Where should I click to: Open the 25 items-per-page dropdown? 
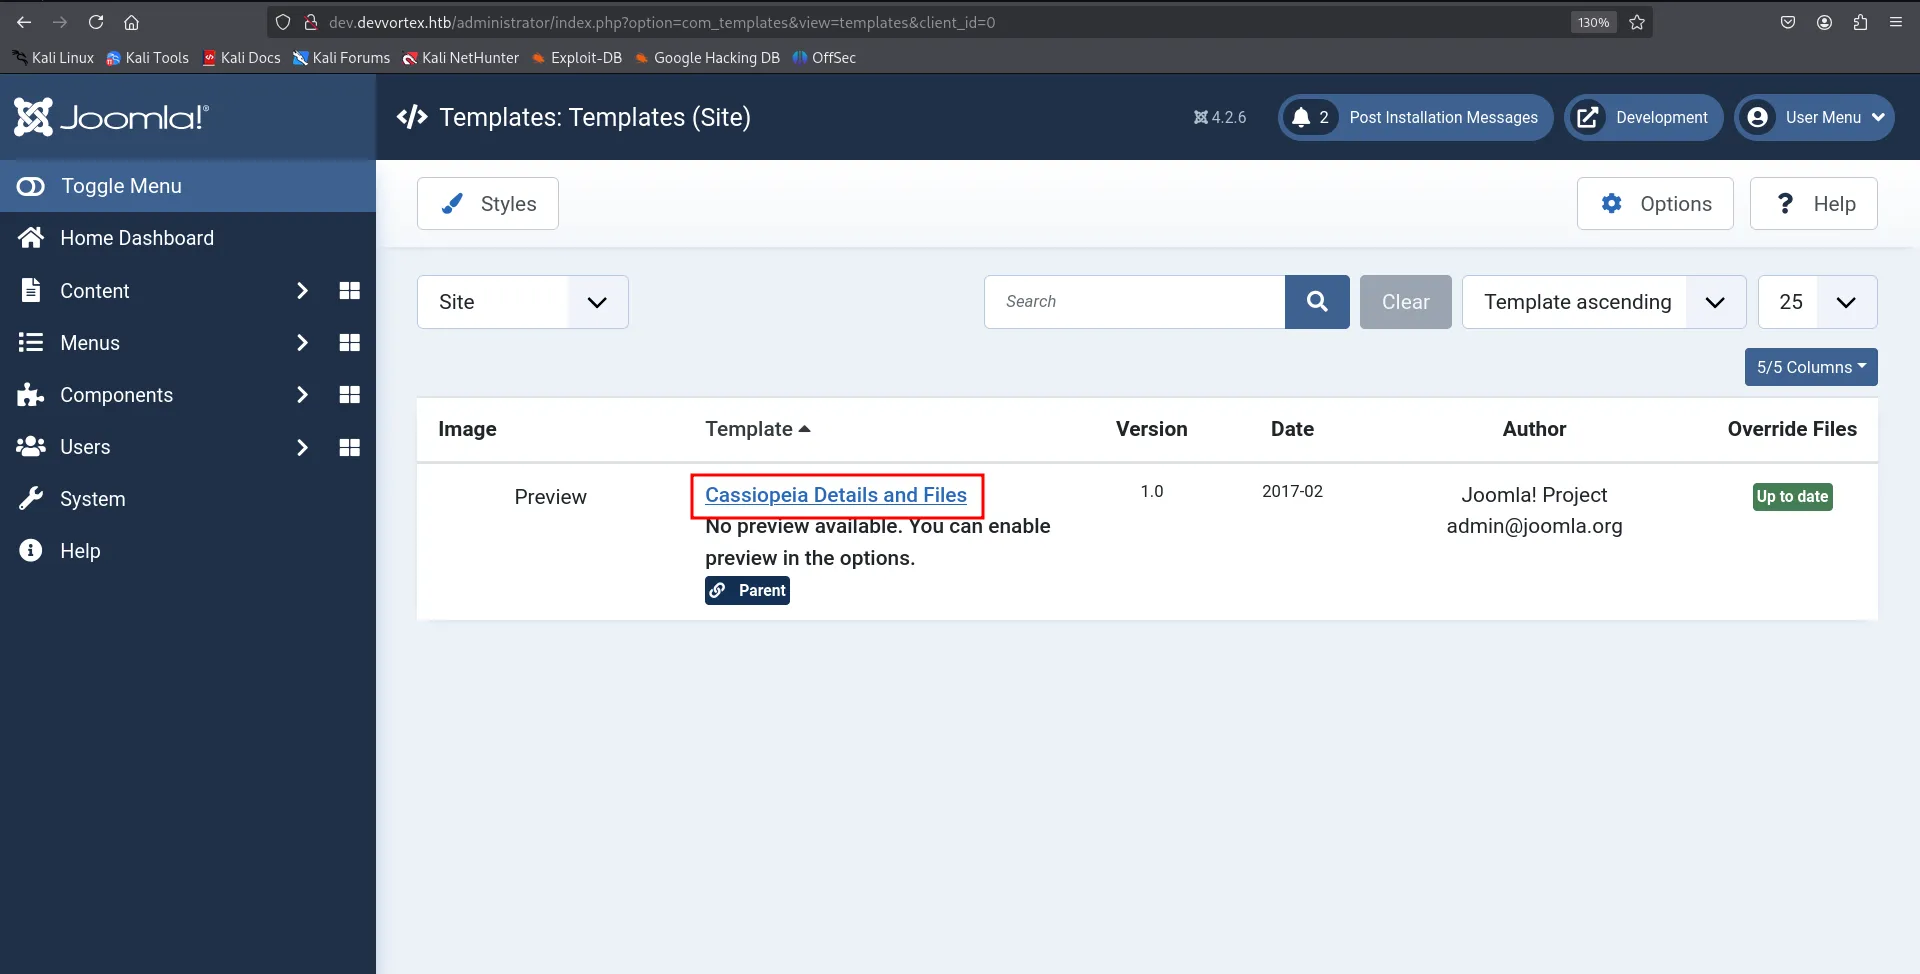pos(1818,302)
